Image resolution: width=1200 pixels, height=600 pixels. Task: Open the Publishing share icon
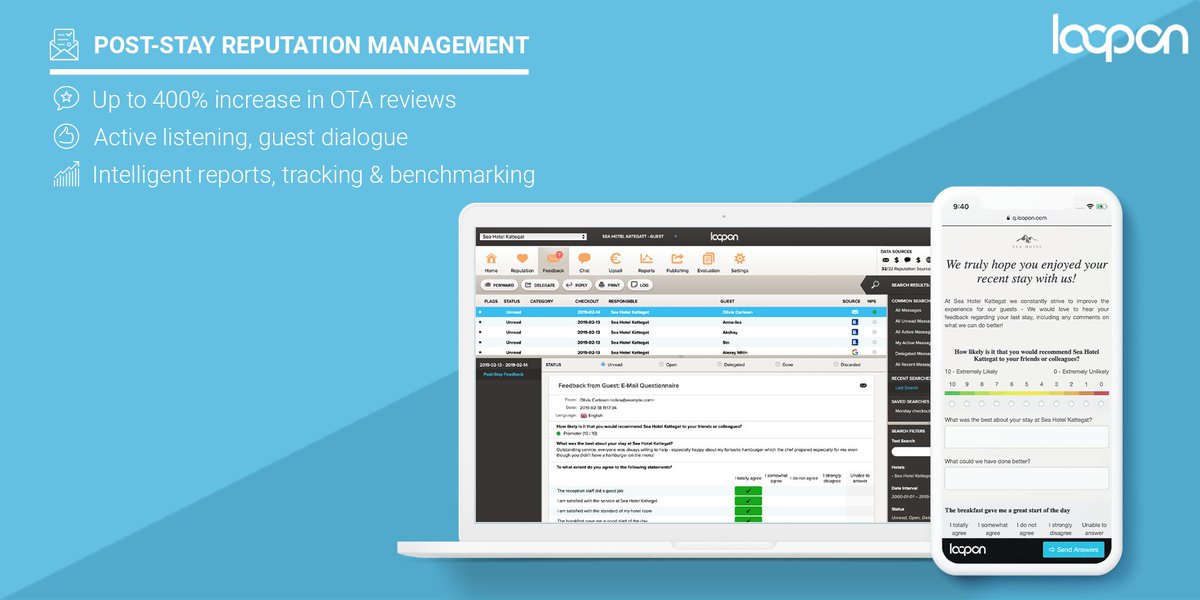677,259
